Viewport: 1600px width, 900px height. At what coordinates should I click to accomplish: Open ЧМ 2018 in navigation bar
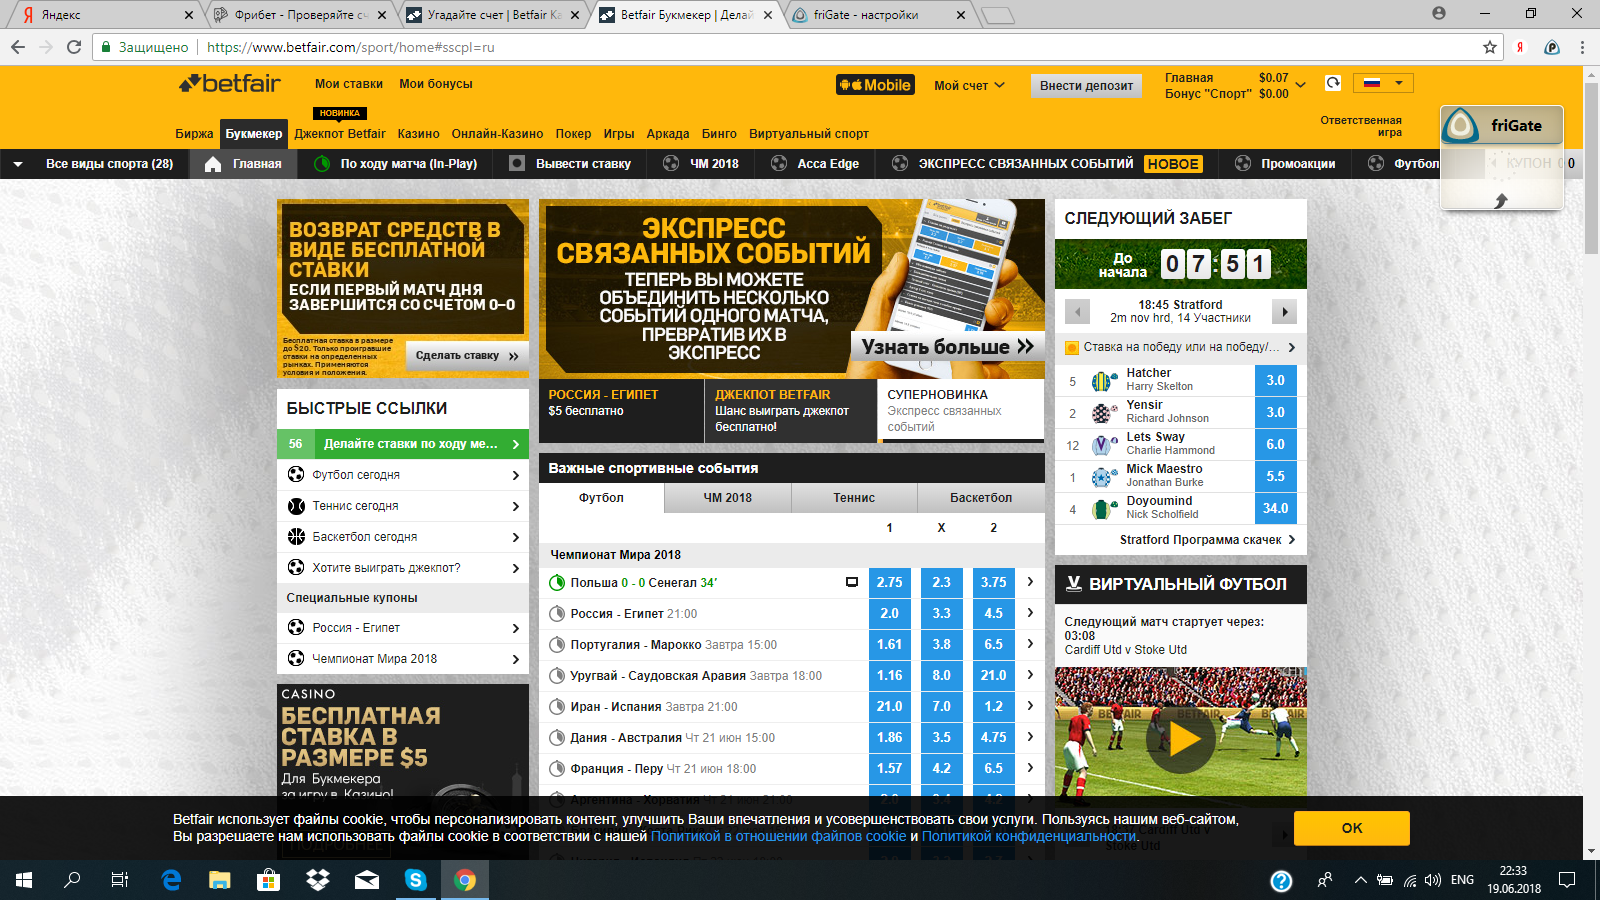point(701,164)
